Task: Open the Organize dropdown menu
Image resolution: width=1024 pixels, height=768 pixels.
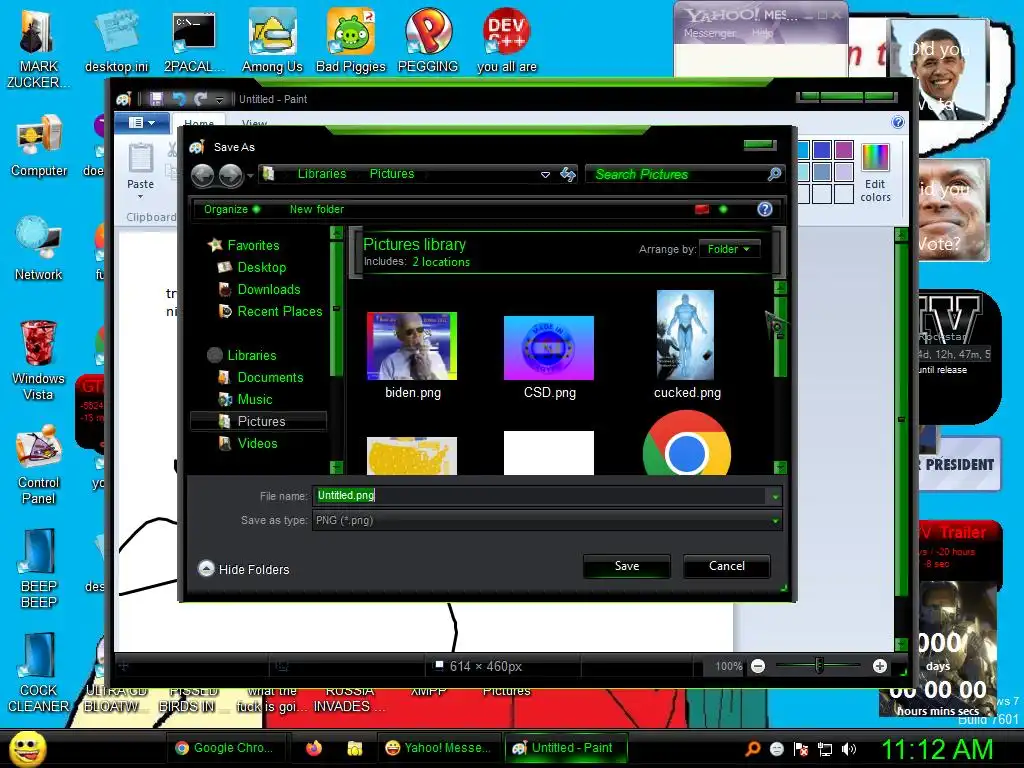Action: pyautogui.click(x=232, y=209)
